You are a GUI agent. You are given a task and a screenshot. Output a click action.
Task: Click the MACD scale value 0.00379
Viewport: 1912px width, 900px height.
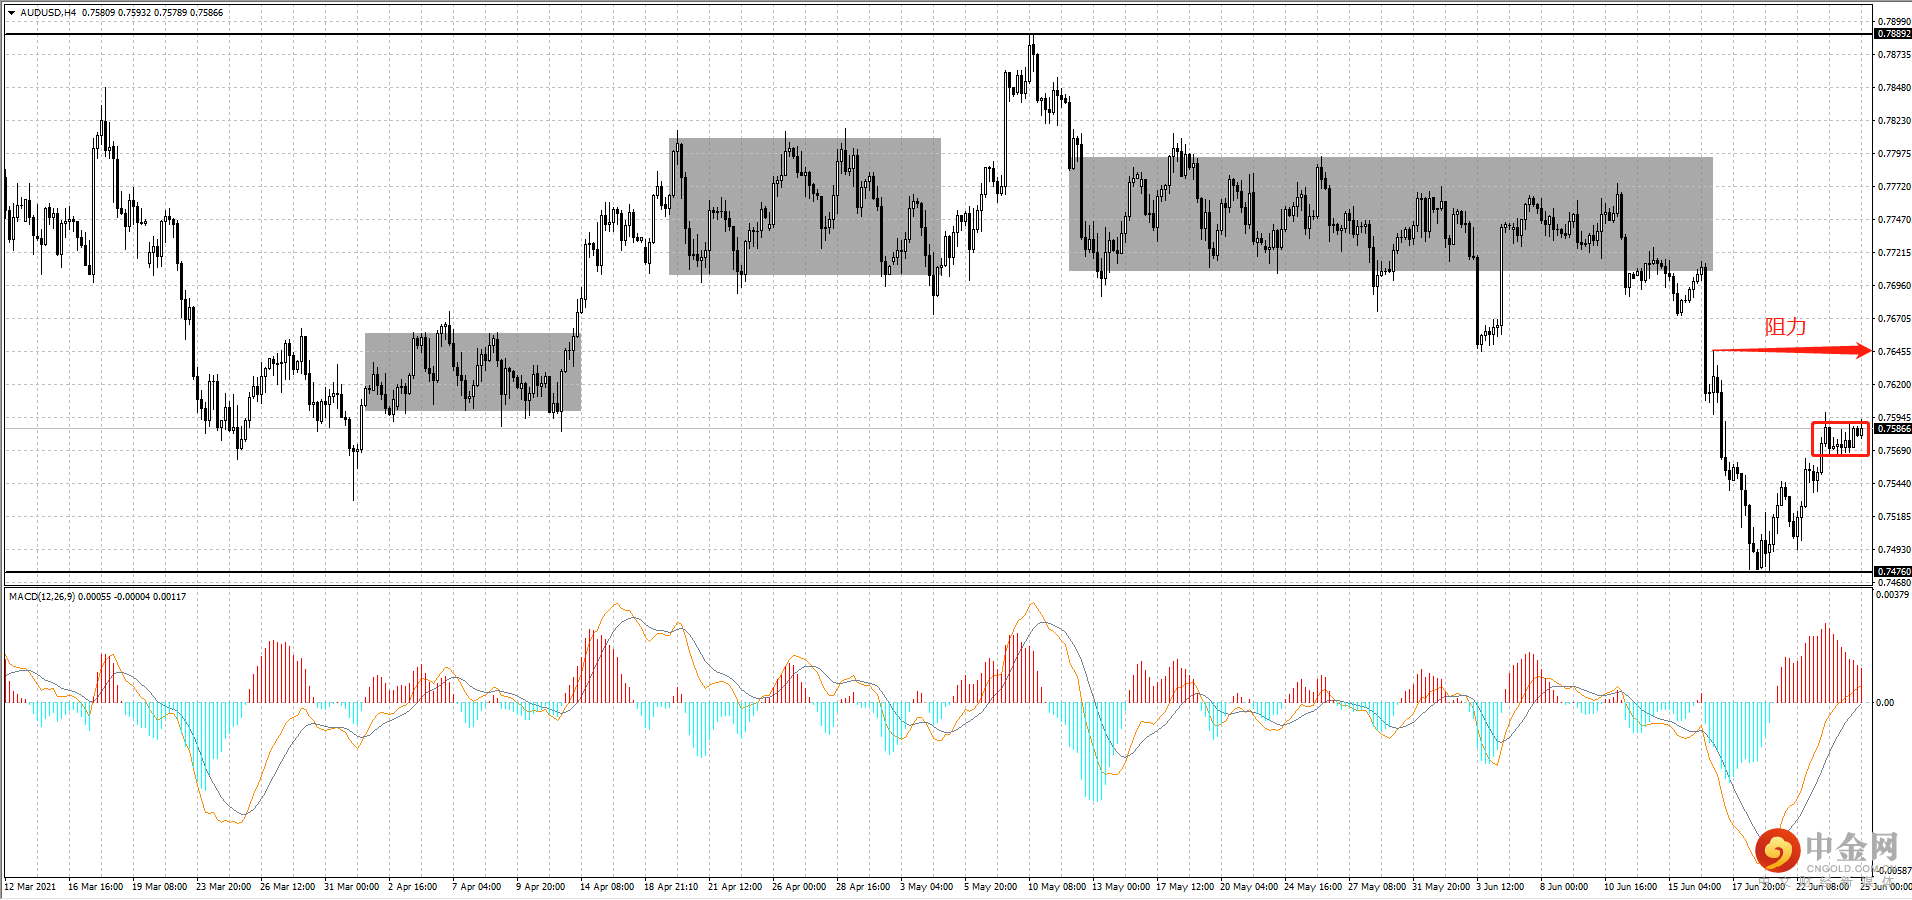(1893, 595)
